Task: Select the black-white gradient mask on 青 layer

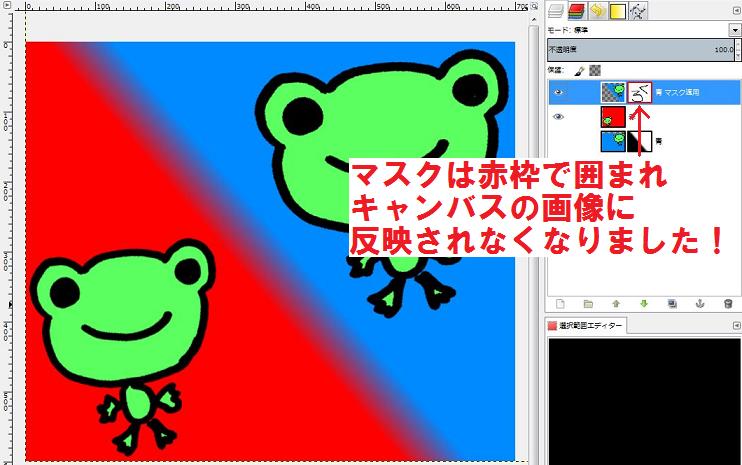Action: pyautogui.click(x=640, y=141)
